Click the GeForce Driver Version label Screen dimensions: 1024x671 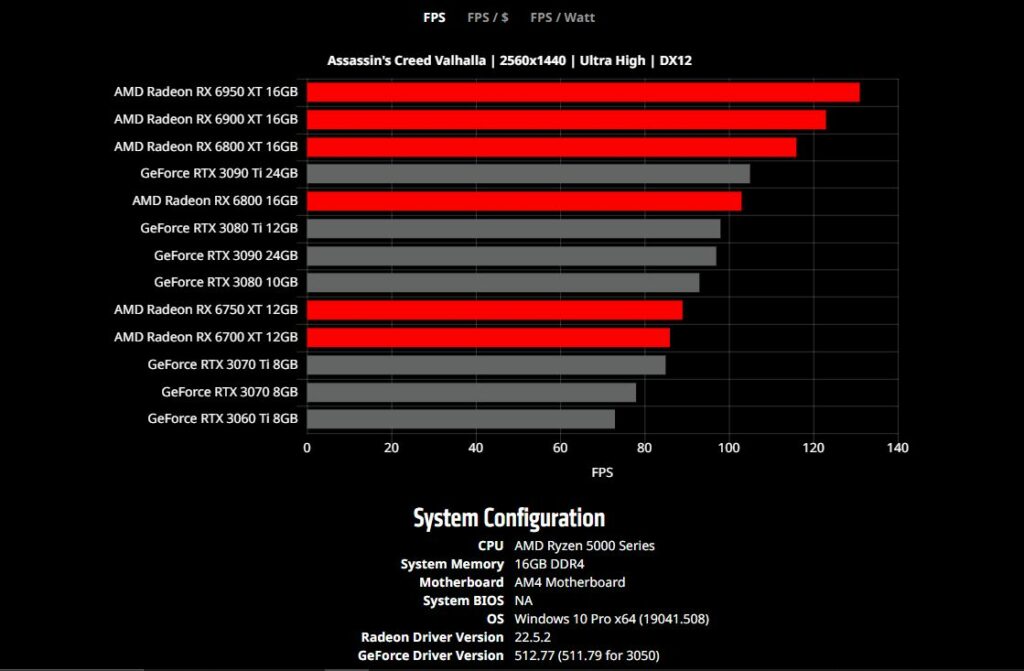pos(430,656)
